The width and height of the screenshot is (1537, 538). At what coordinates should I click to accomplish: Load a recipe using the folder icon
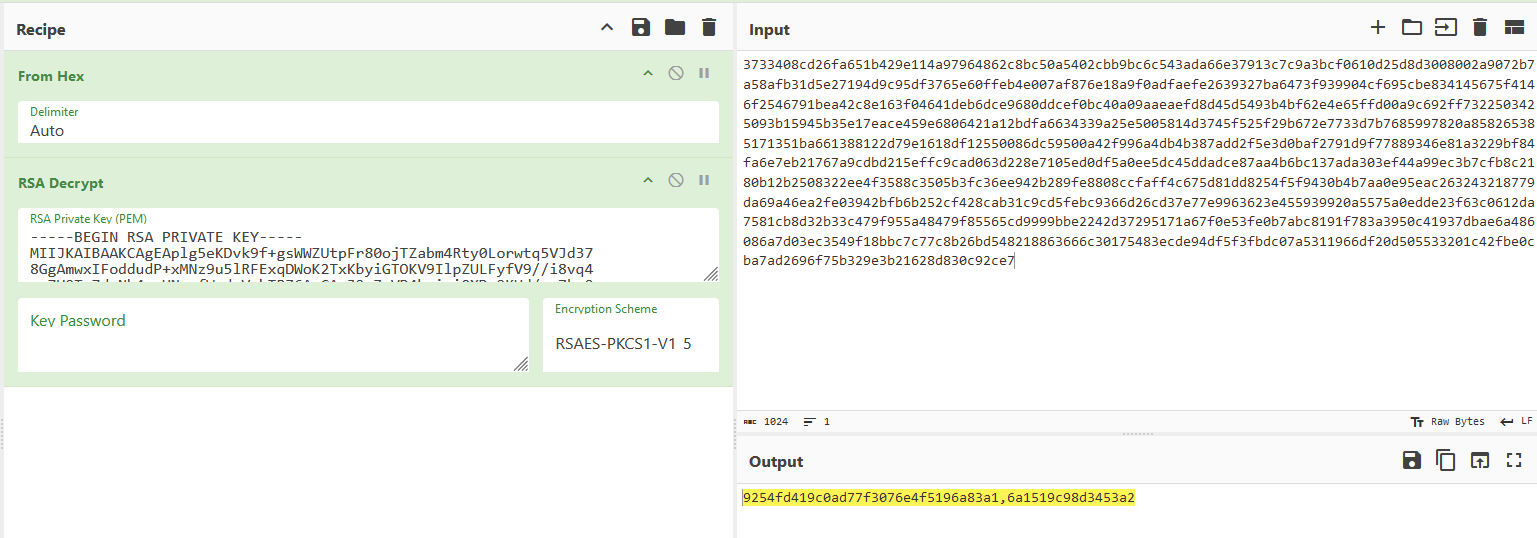[675, 28]
